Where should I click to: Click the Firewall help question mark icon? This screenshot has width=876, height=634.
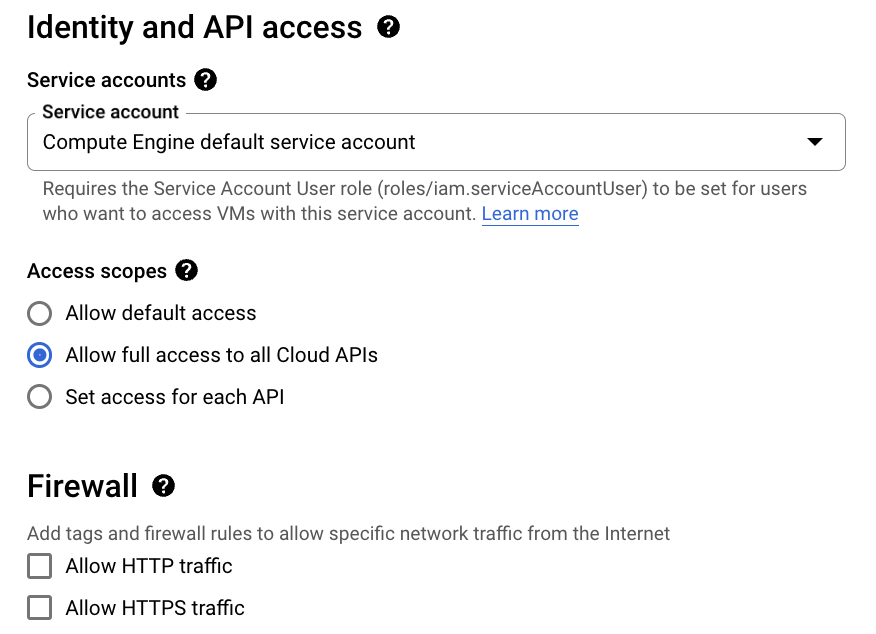tap(163, 486)
